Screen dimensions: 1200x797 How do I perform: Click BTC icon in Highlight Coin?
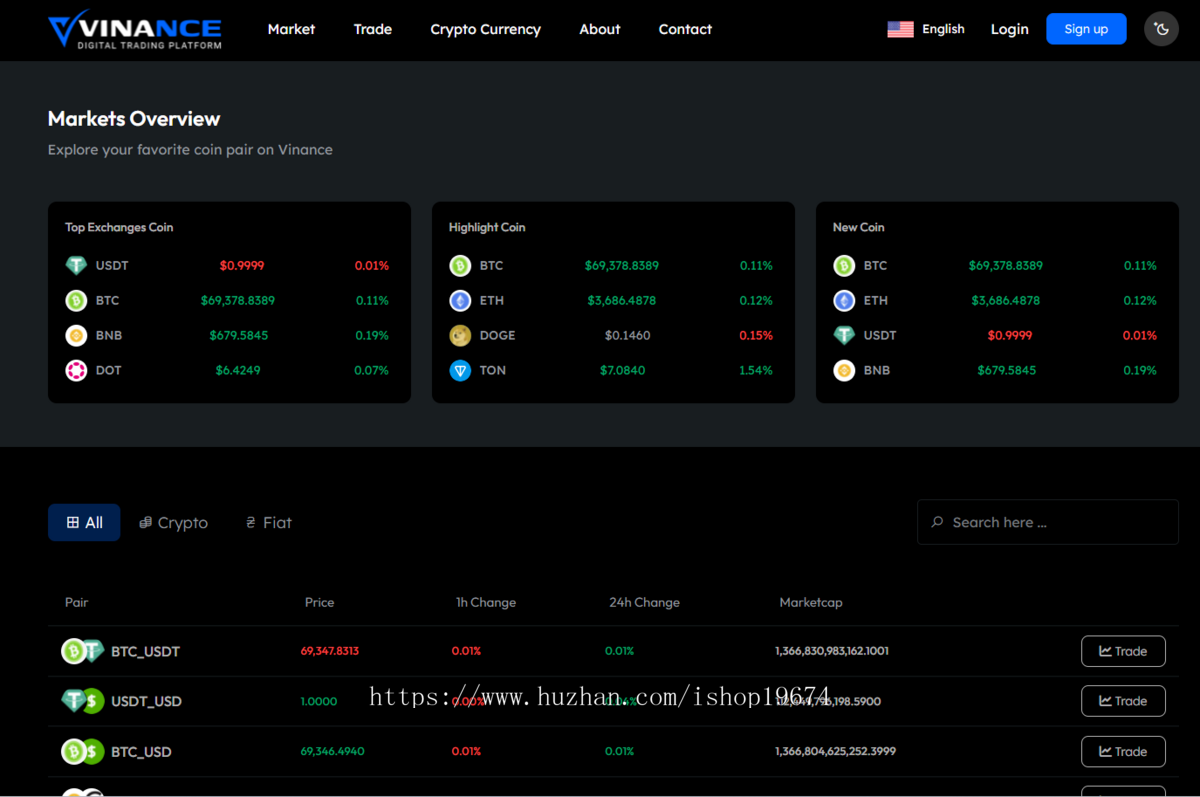(x=460, y=266)
